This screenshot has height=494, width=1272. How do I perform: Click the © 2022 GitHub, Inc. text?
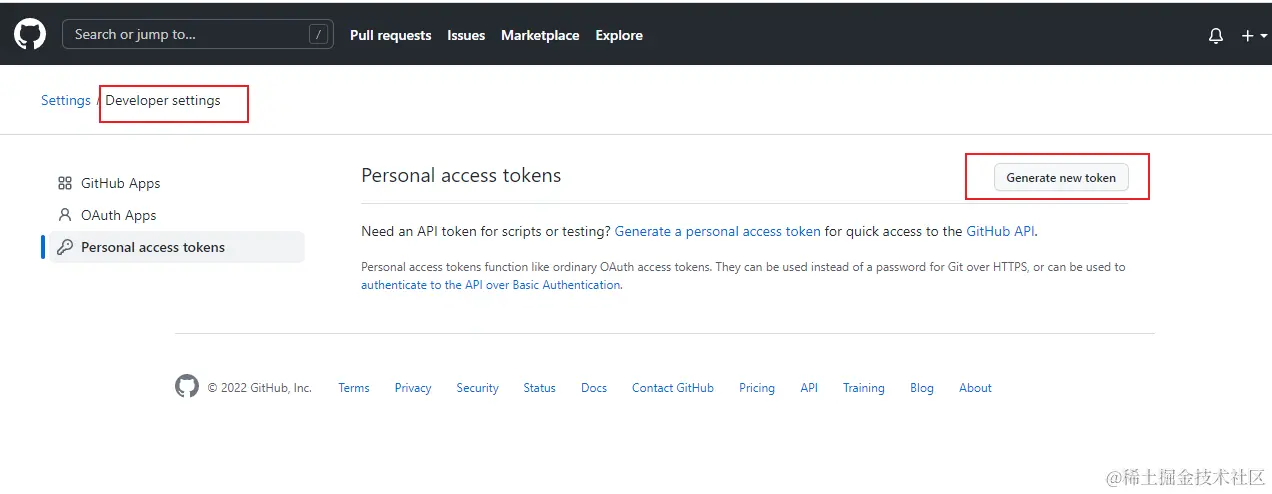coord(260,388)
